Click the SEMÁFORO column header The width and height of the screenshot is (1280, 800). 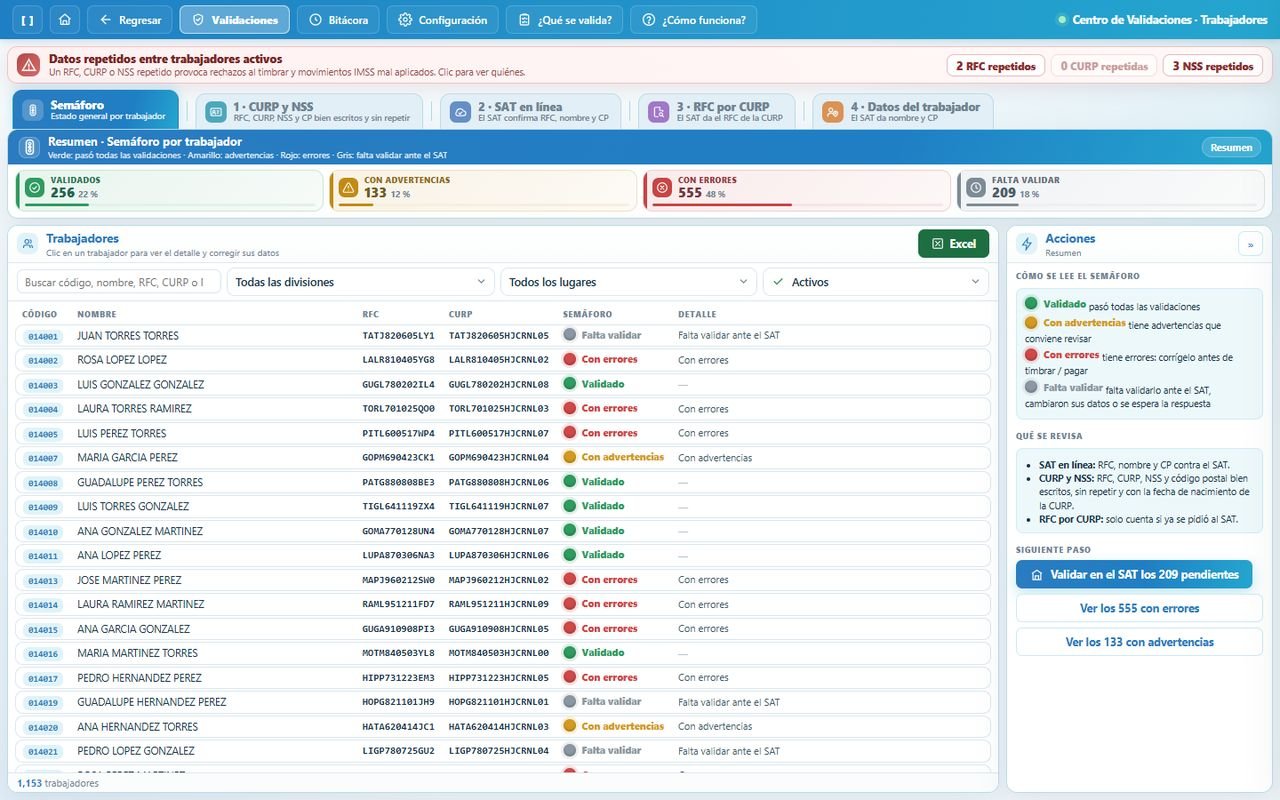pyautogui.click(x=587, y=314)
